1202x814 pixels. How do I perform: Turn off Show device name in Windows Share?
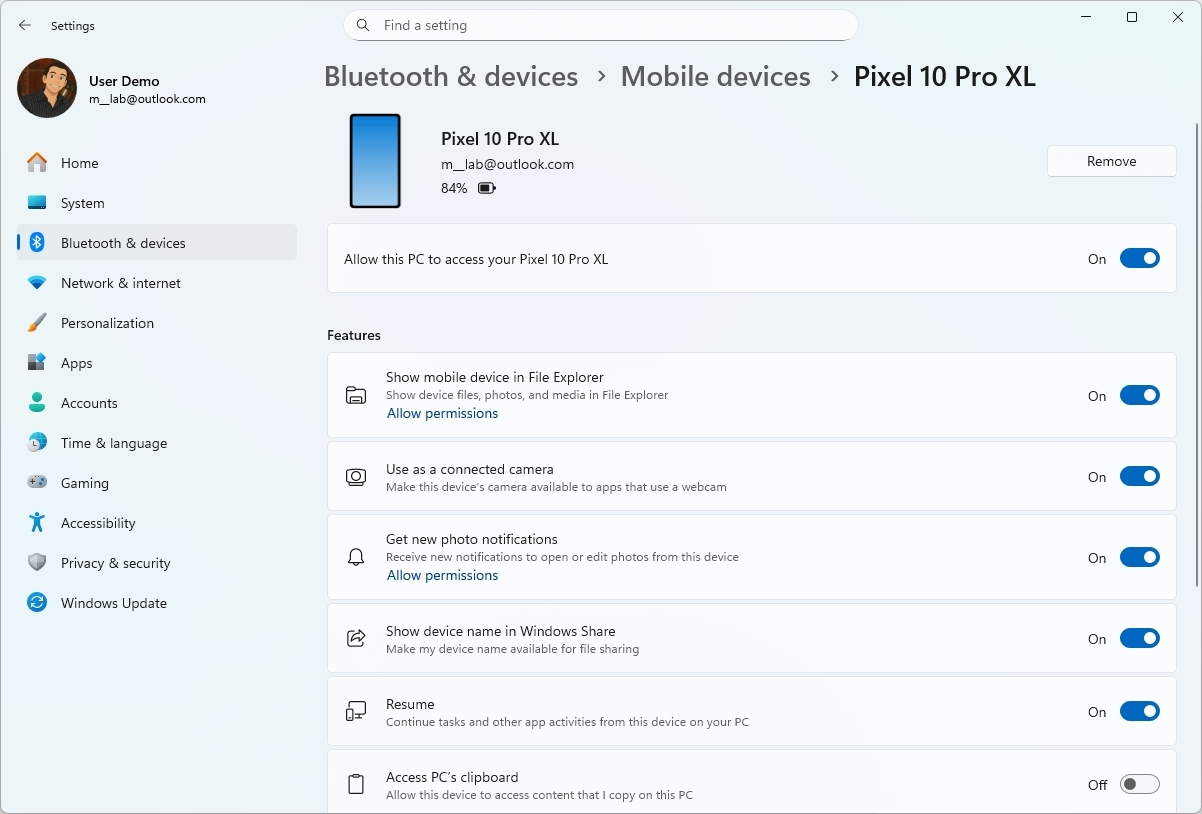tap(1139, 638)
